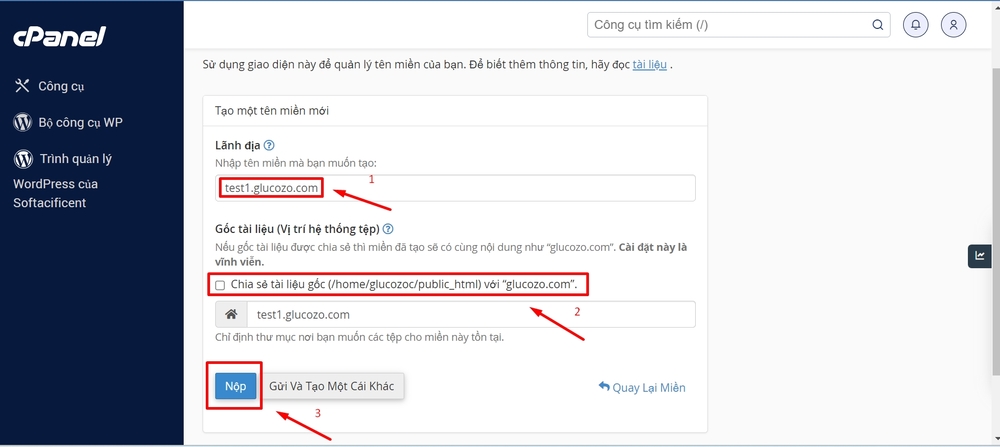Click the home icon in document root field
The image size is (1000, 447).
coord(231,315)
